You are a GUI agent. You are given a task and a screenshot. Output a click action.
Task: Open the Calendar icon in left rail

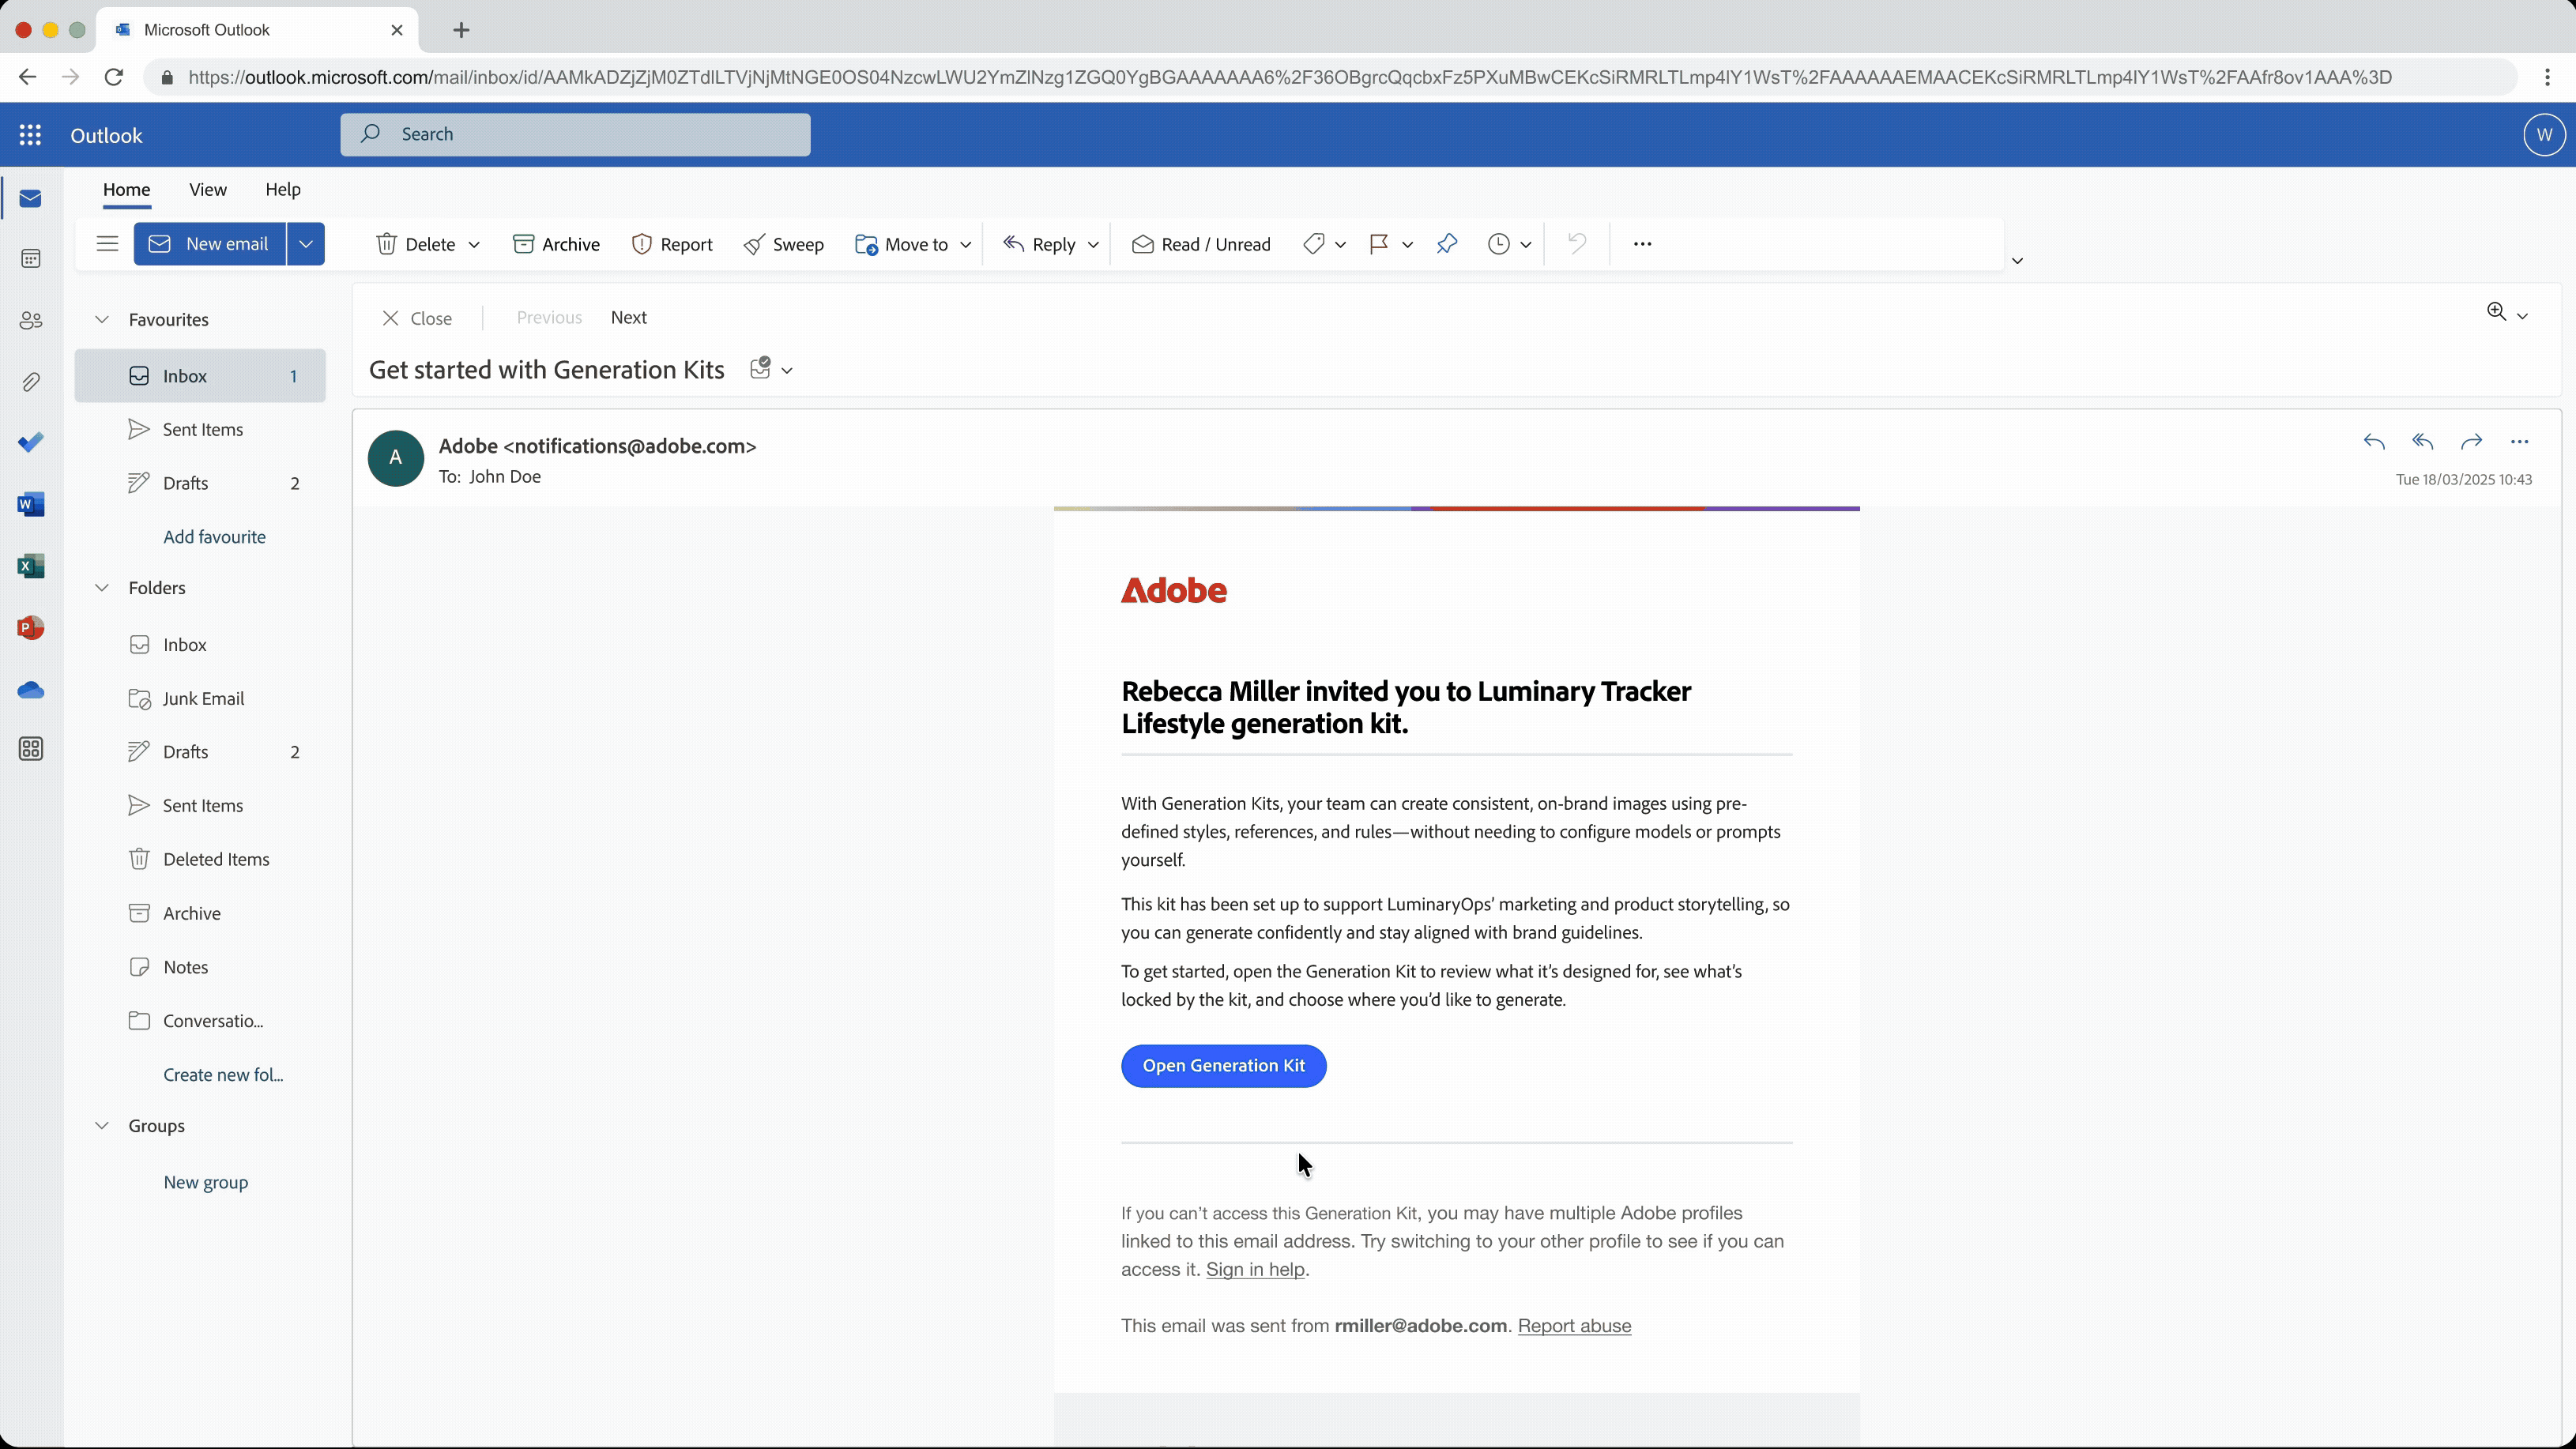point(31,260)
